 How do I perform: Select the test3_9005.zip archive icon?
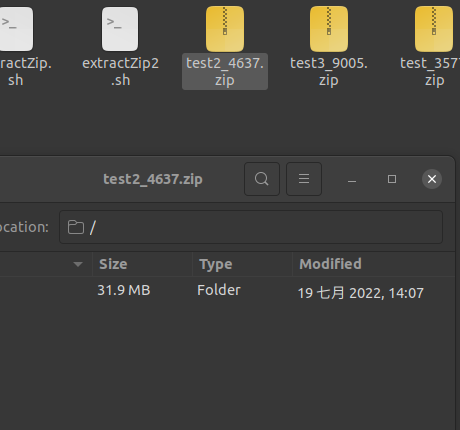point(329,29)
